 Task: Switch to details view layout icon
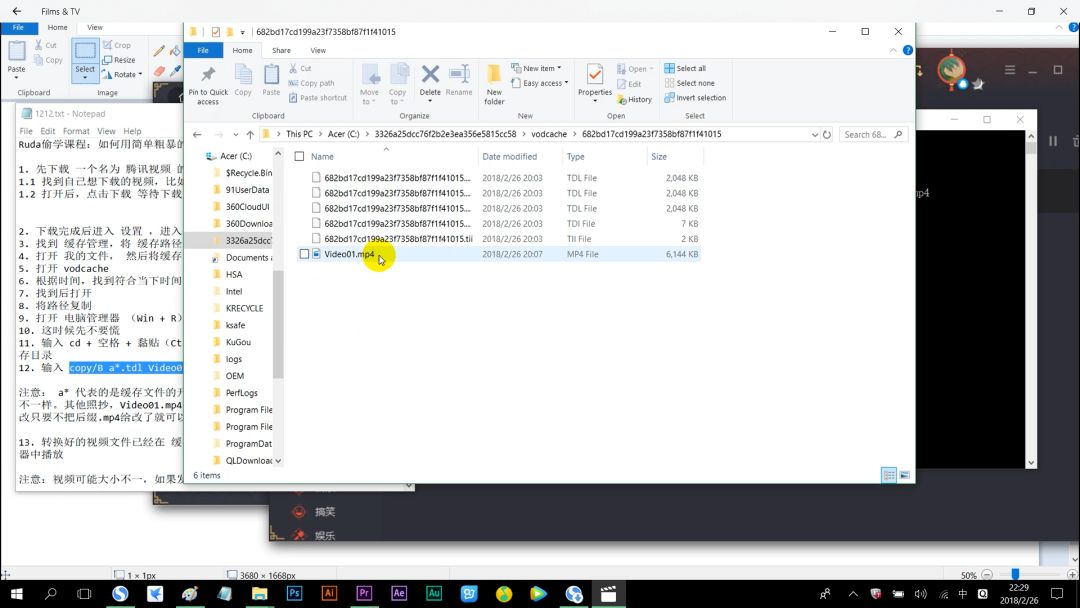point(889,475)
